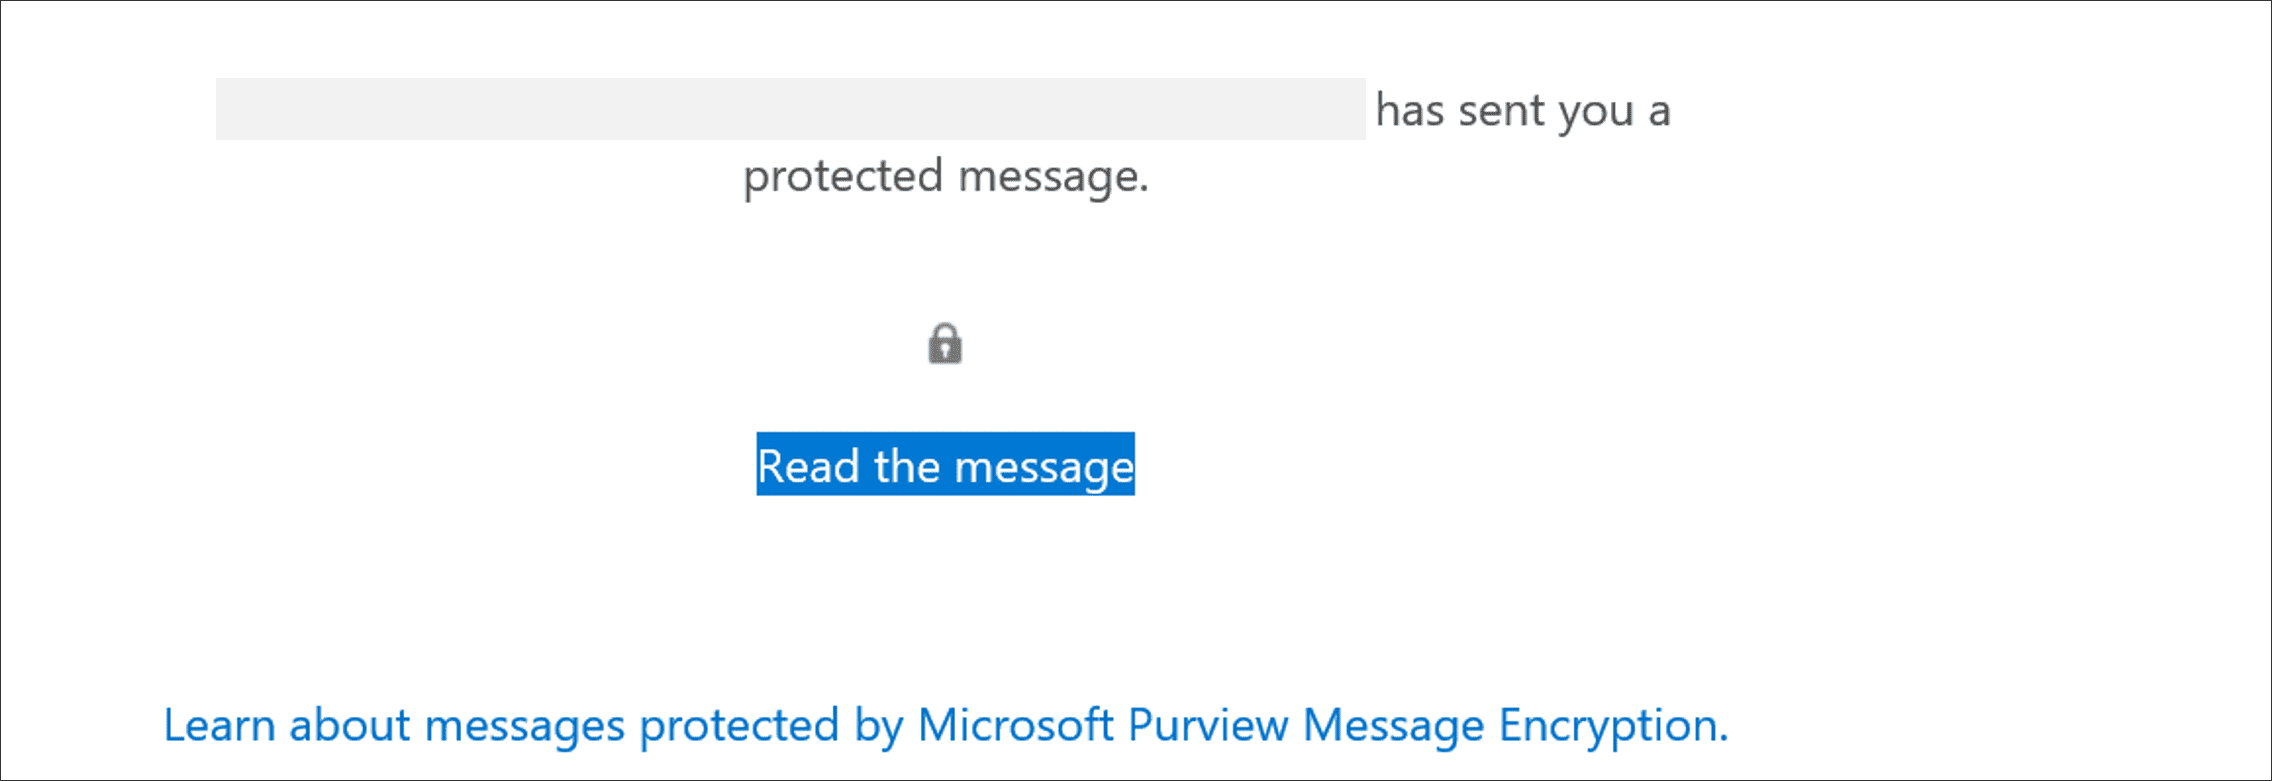Viewport: 2272px width, 781px height.
Task: Click the redacted gray sender name block
Action: click(x=790, y=109)
